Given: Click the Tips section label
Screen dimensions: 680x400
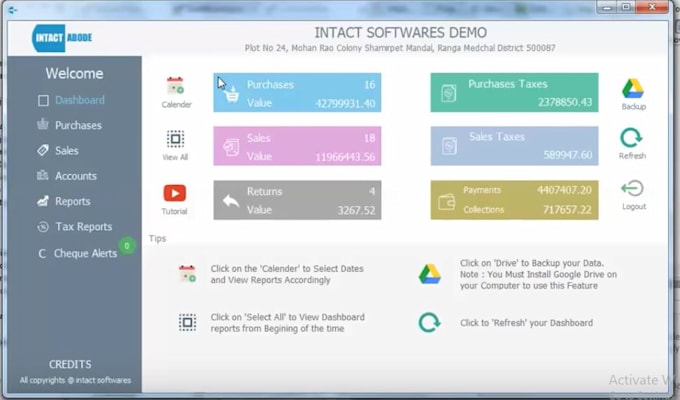Looking at the screenshot, I should point(157,239).
